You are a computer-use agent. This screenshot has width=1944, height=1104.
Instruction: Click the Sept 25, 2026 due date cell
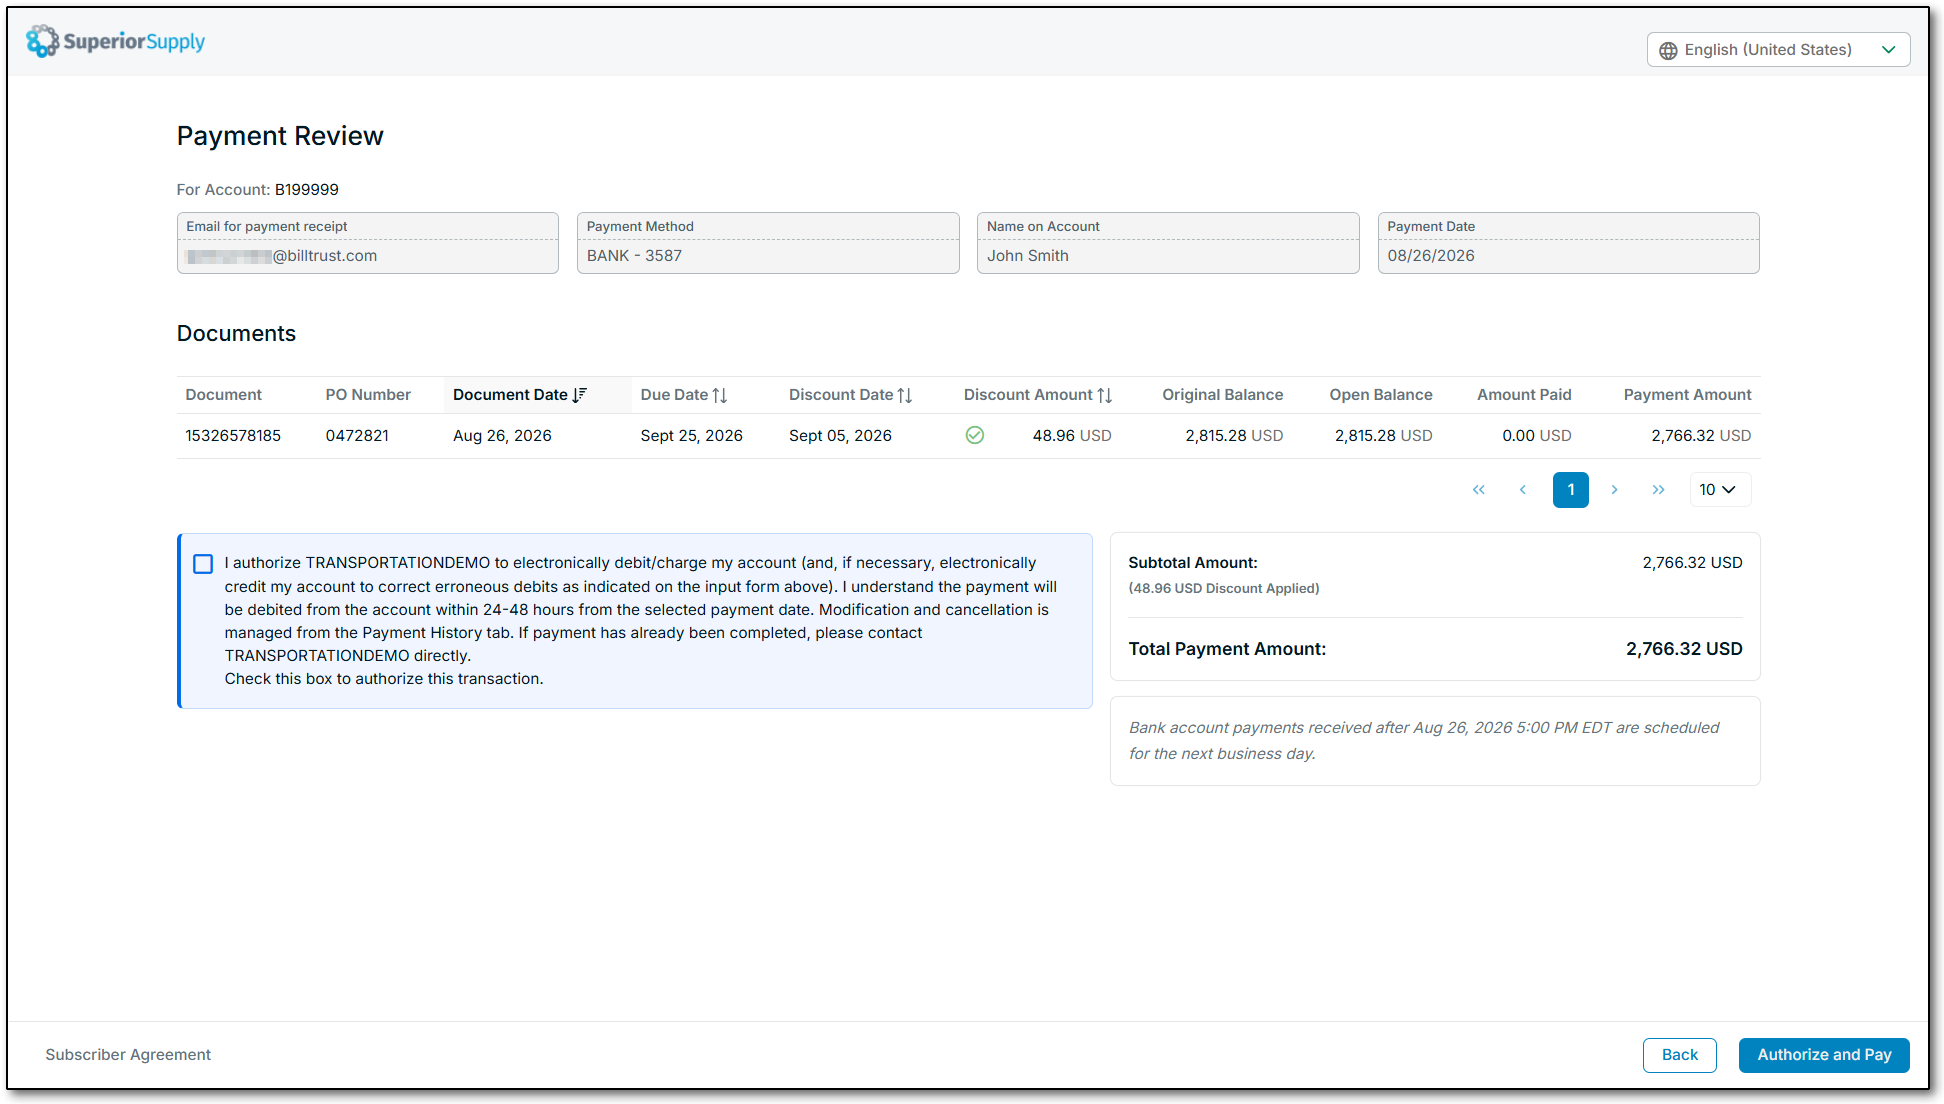tap(691, 436)
